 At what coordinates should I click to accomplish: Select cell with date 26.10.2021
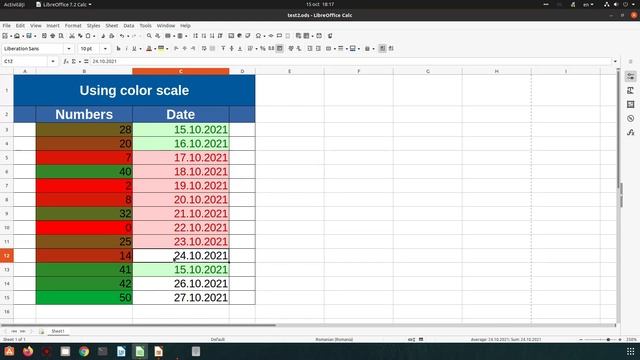point(181,284)
